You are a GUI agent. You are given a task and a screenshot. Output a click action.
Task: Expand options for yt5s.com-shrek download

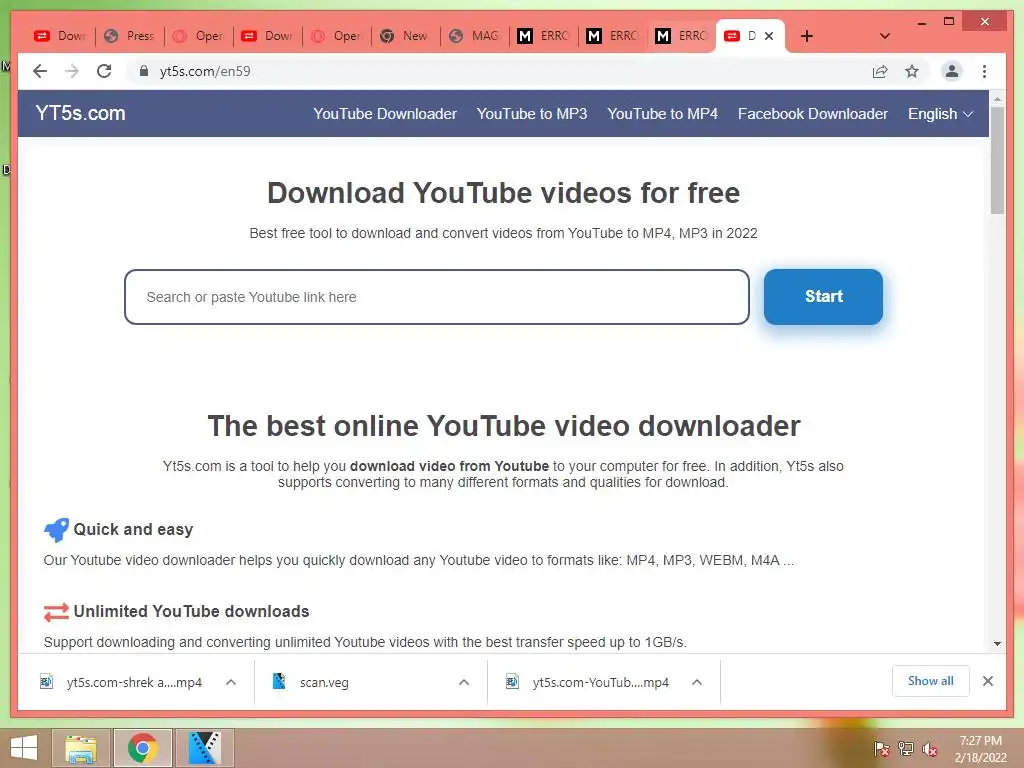(231, 682)
